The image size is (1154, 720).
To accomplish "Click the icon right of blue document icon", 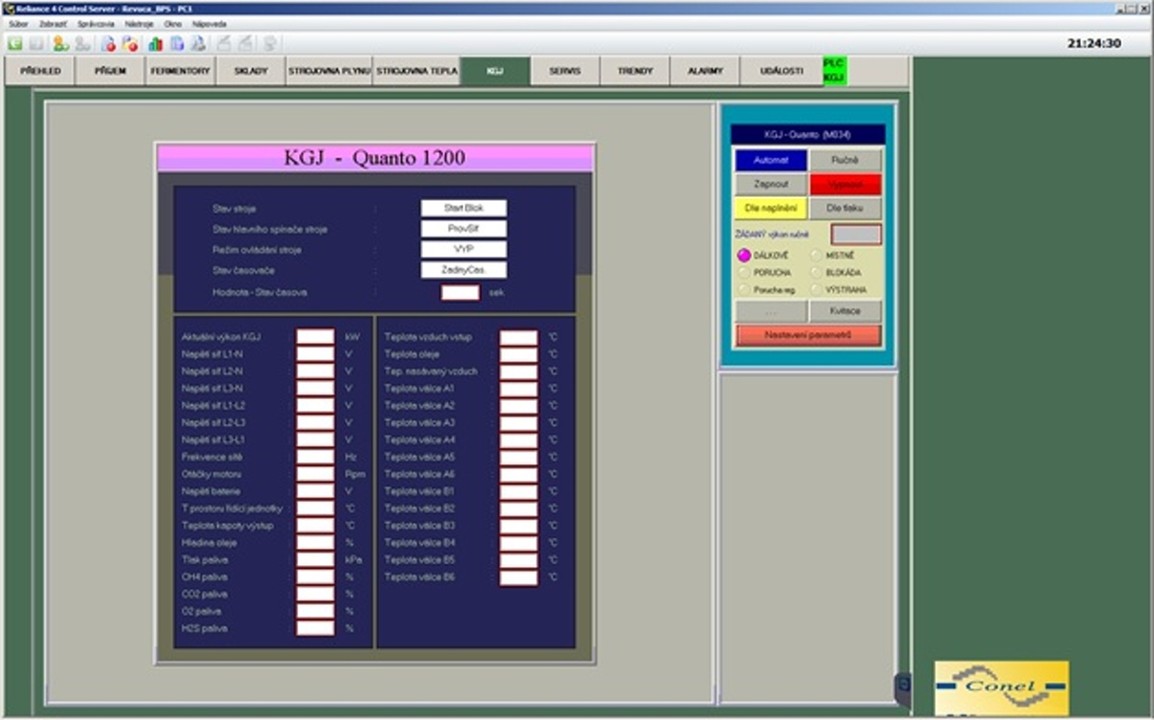I will coord(198,44).
